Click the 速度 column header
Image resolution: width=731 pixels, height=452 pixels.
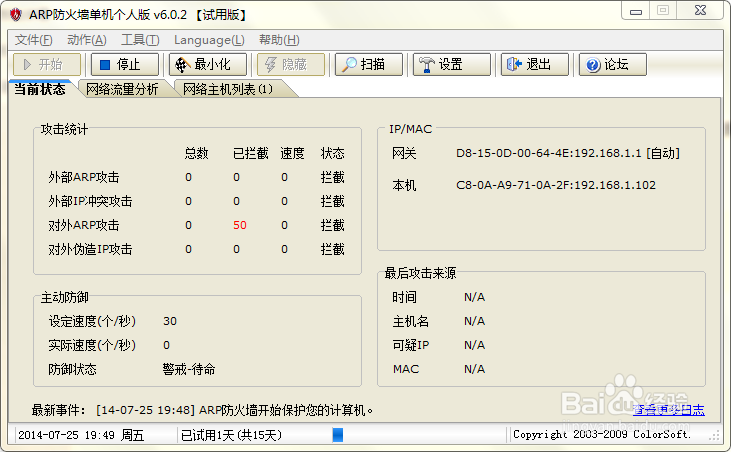pos(292,153)
